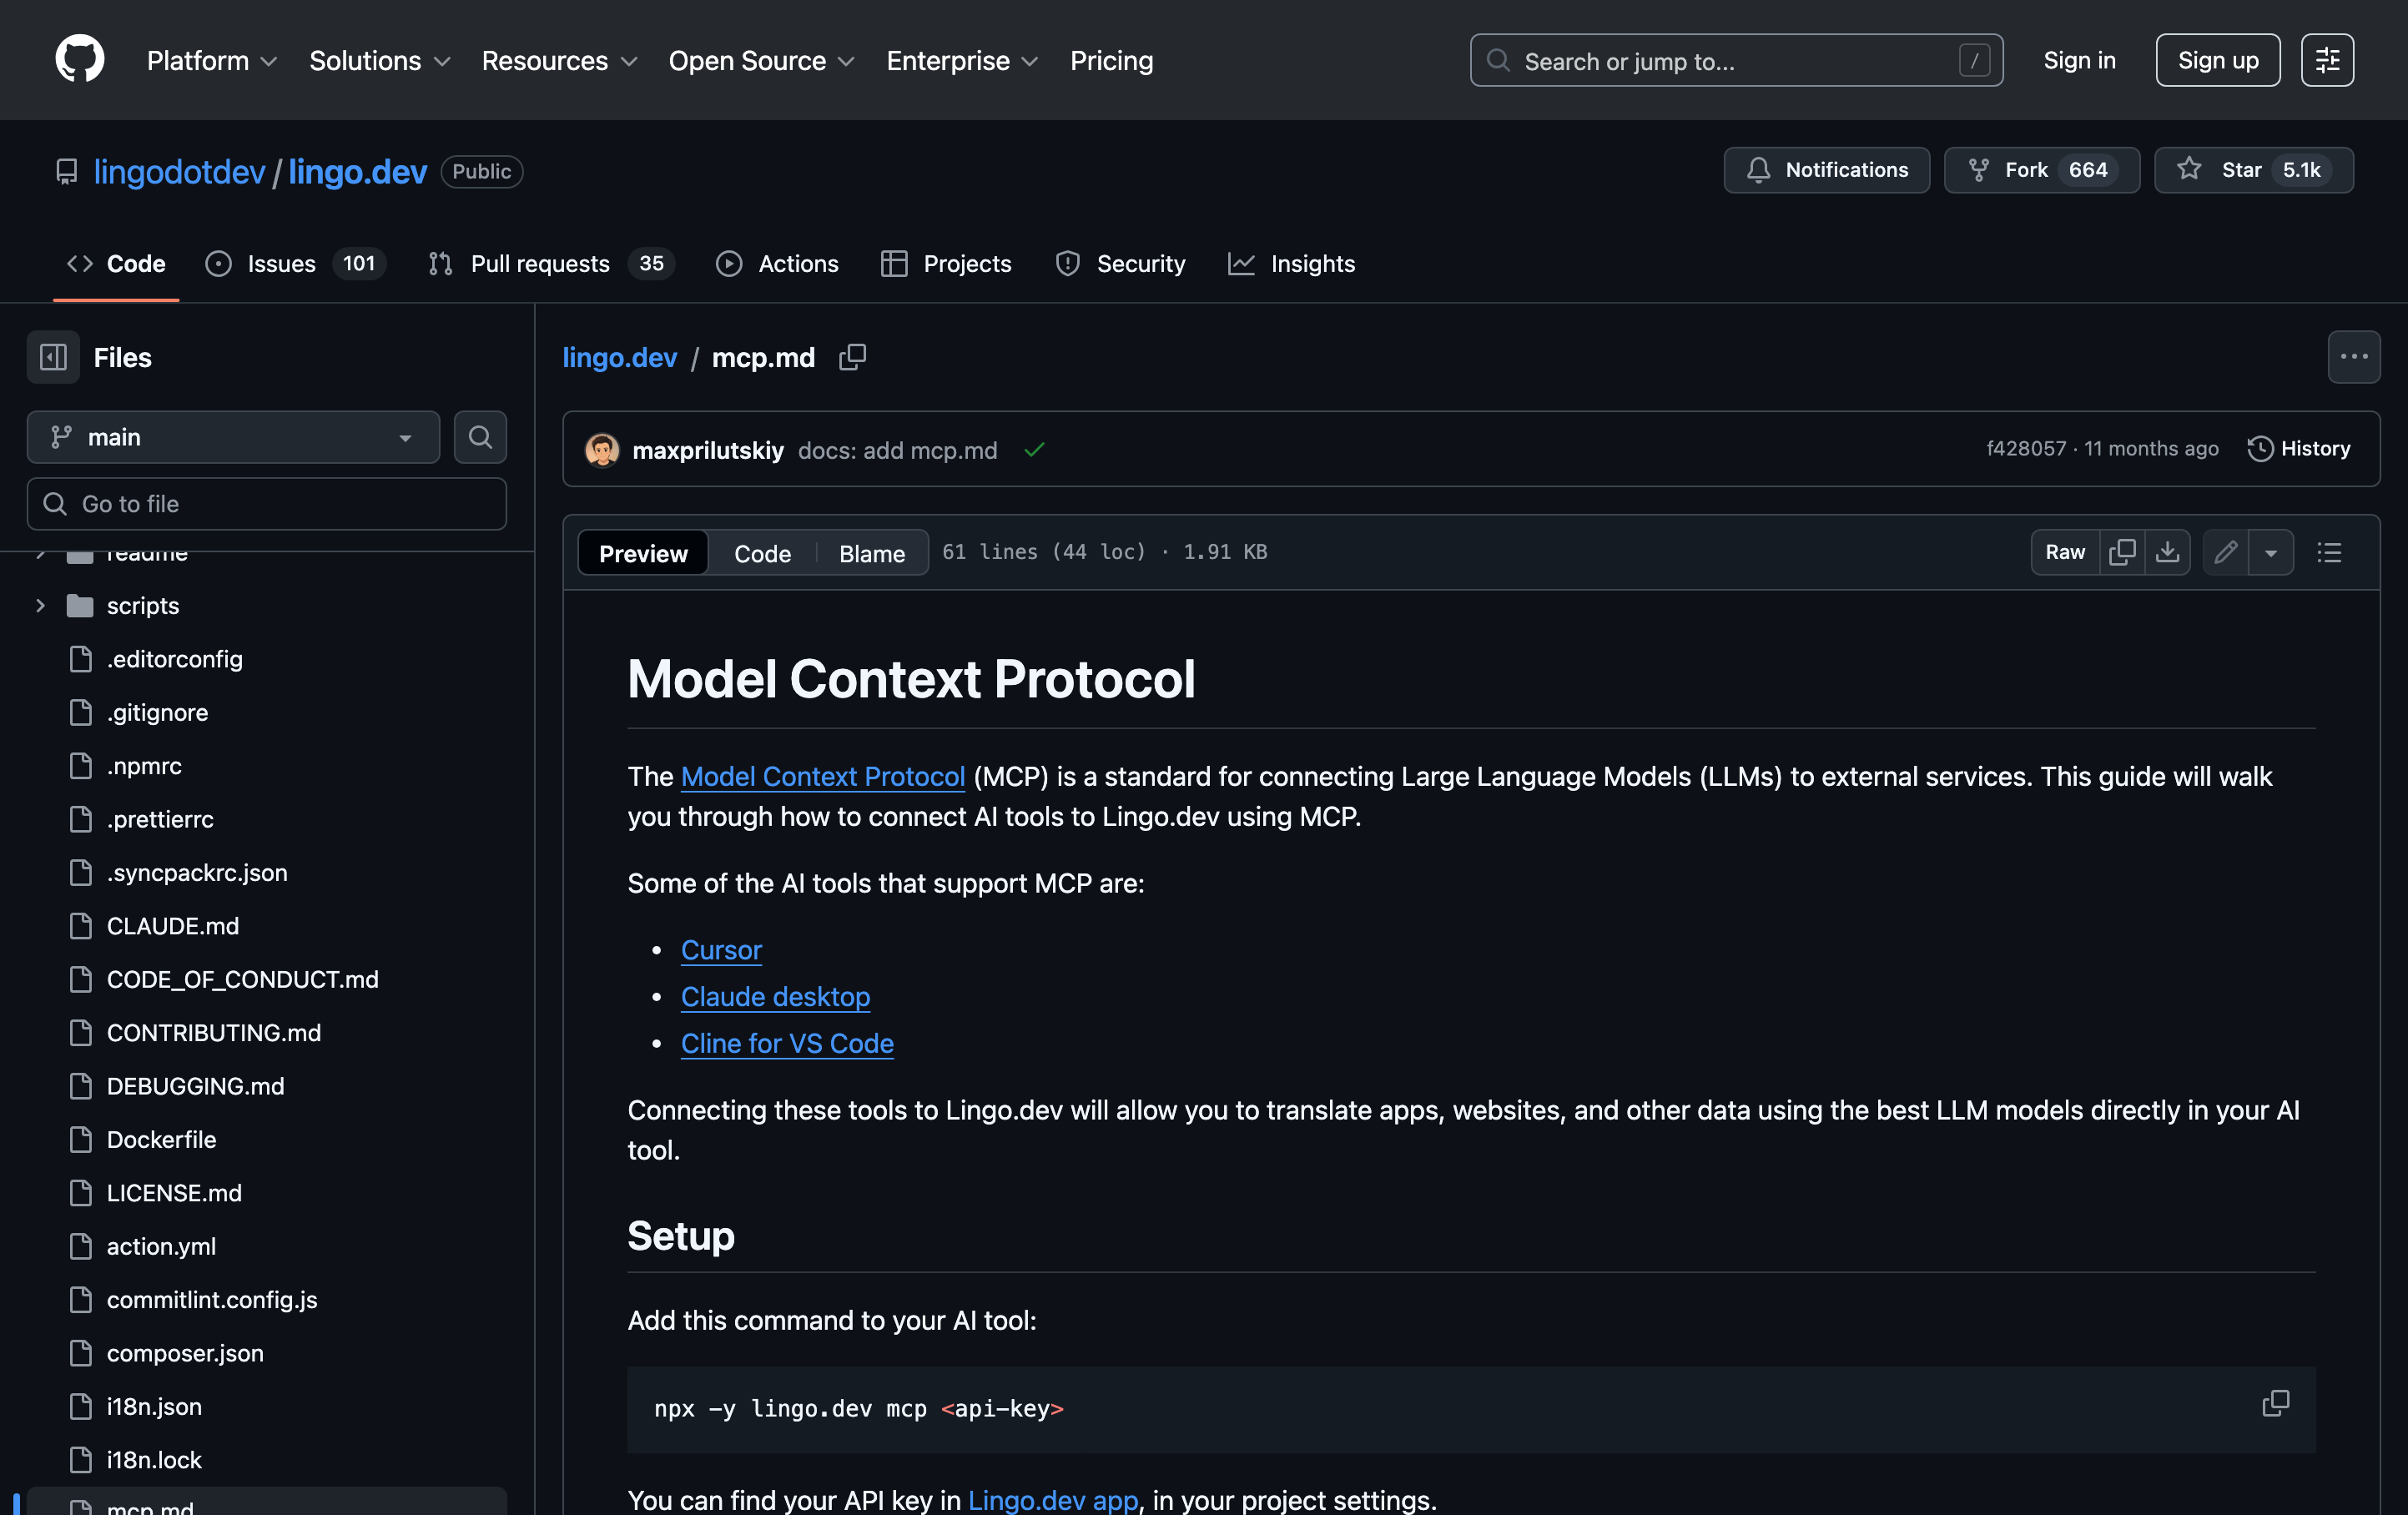Open CONTRIBUTING.md in file tree

point(213,1032)
